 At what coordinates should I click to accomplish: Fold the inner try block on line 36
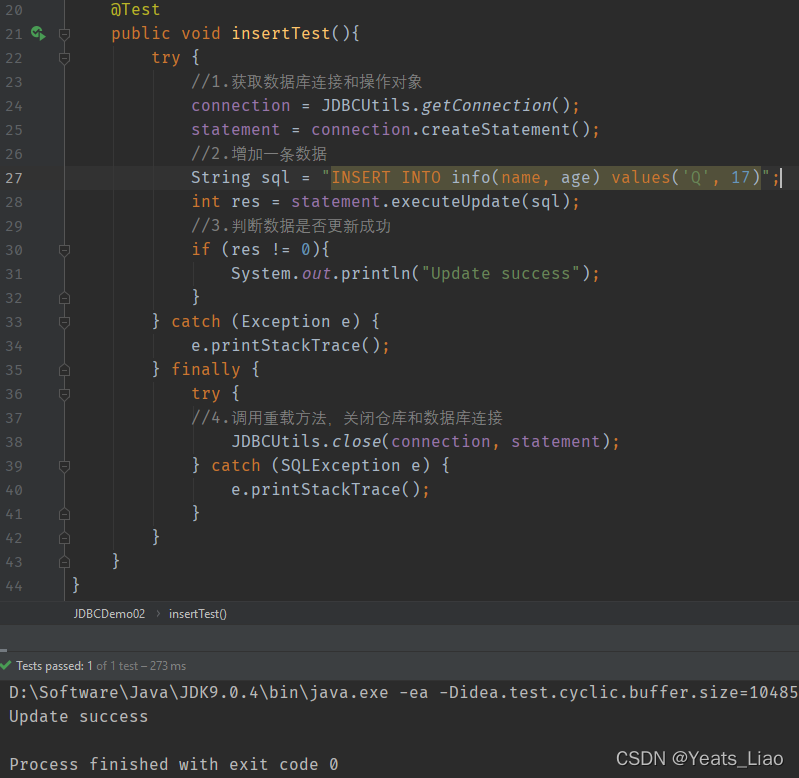click(64, 394)
